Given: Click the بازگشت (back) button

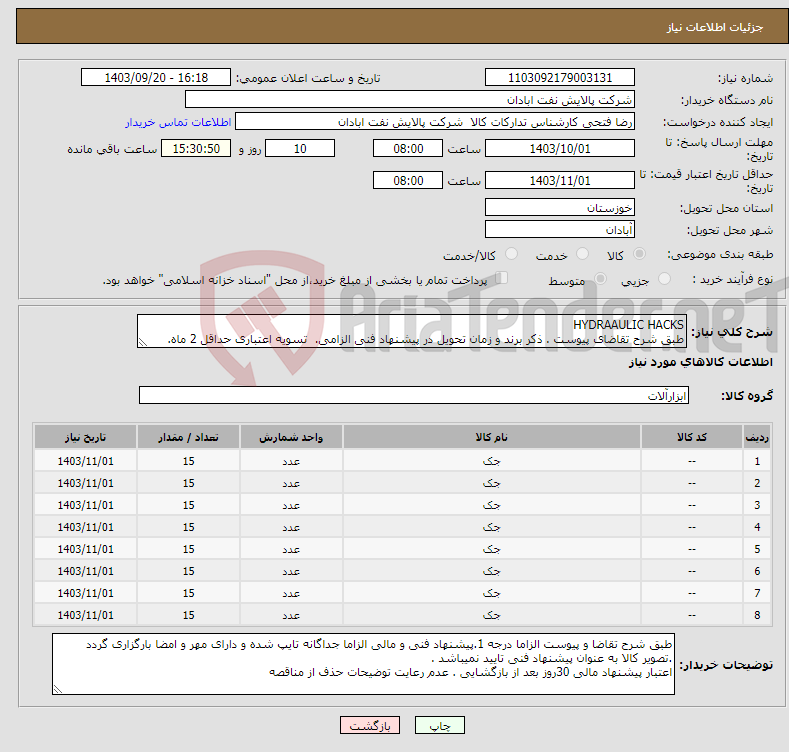Looking at the screenshot, I should (370, 725).
